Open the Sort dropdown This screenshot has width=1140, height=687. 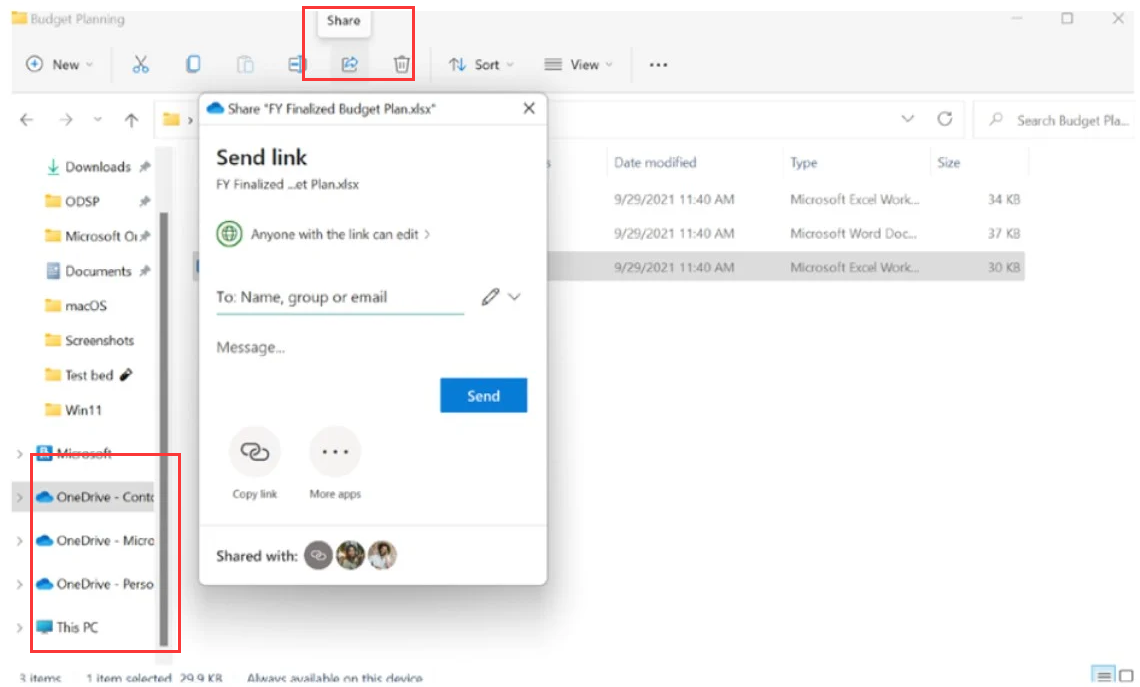(480, 63)
